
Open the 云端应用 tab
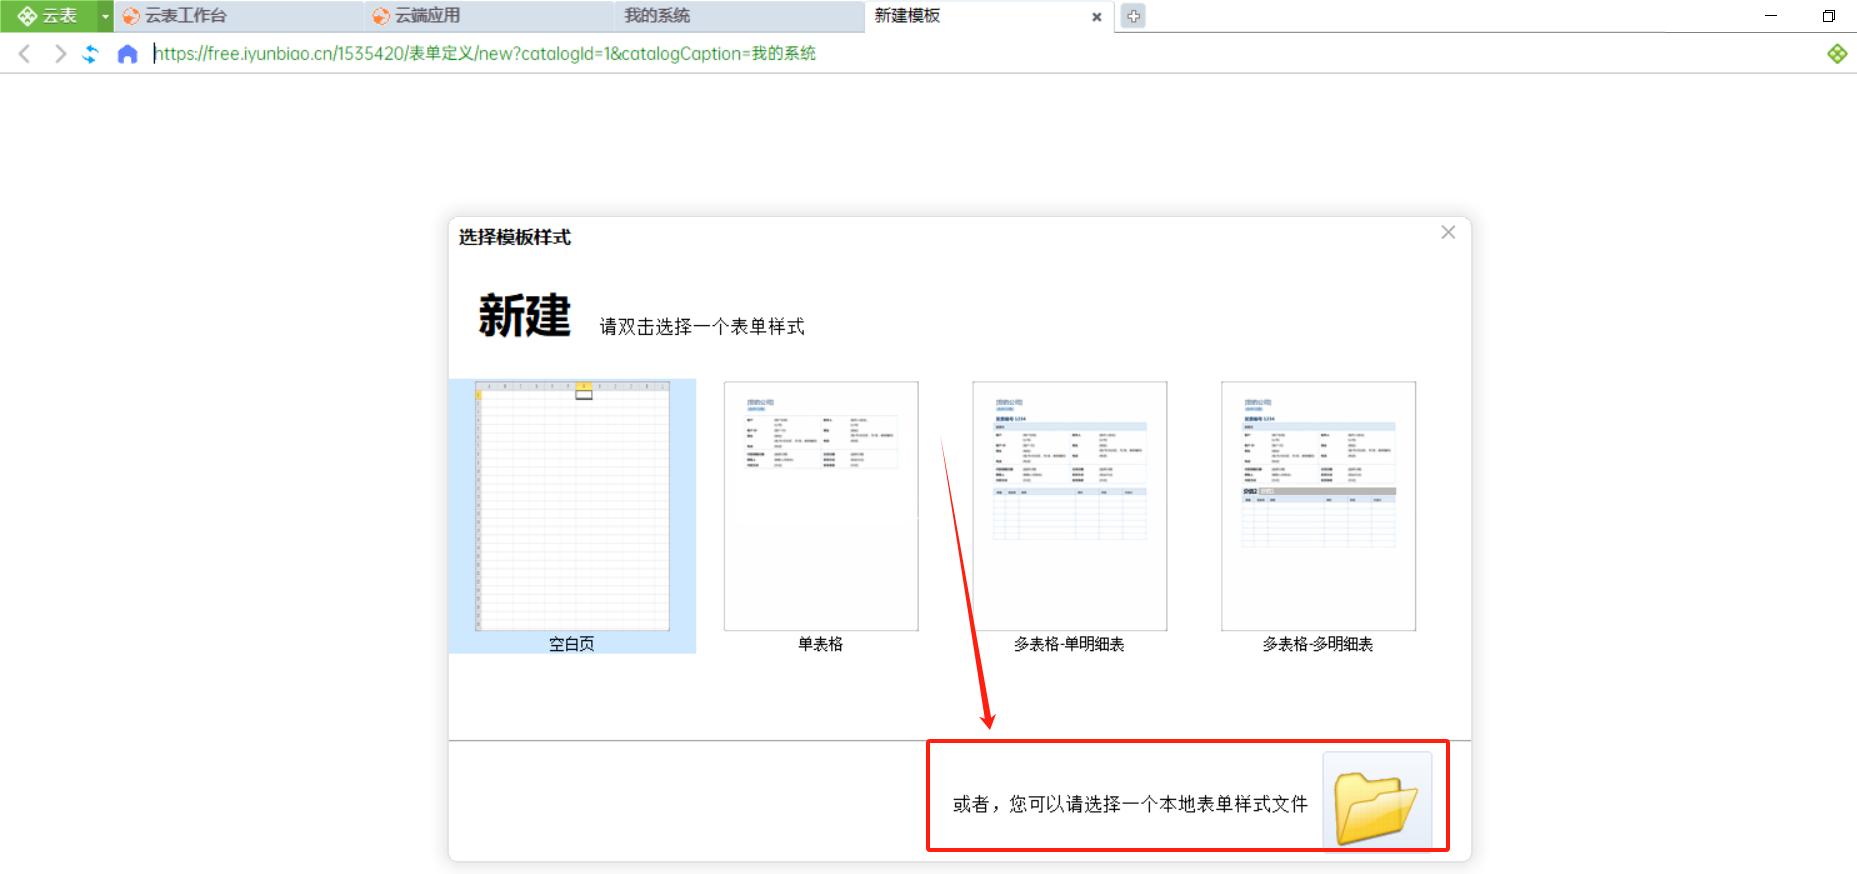tap(427, 16)
